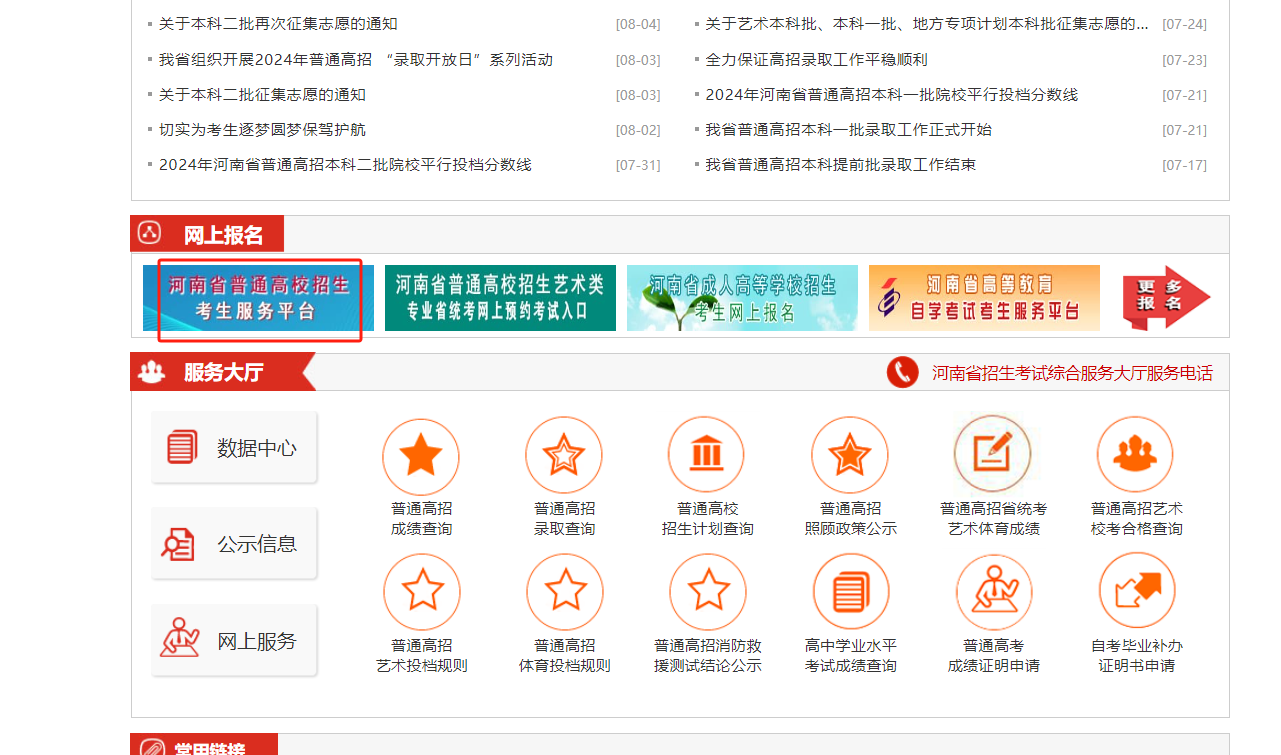Open 河南省高等教育自学考试考生服务平台 banner
The image size is (1281, 755).
tap(984, 298)
